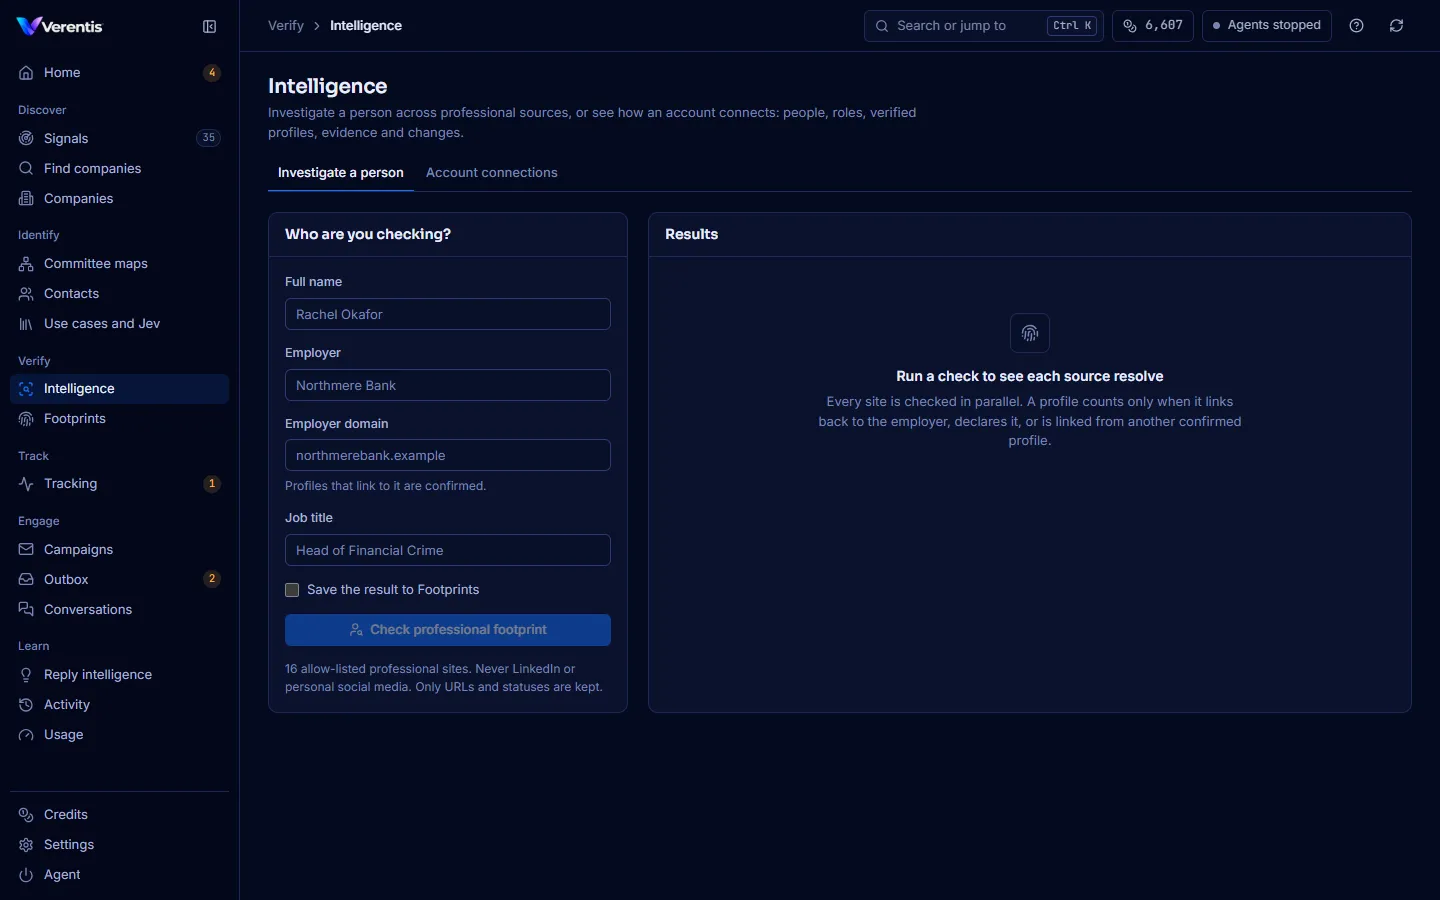The width and height of the screenshot is (1440, 900).
Task: Go to Contacts
Action: [119, 293]
